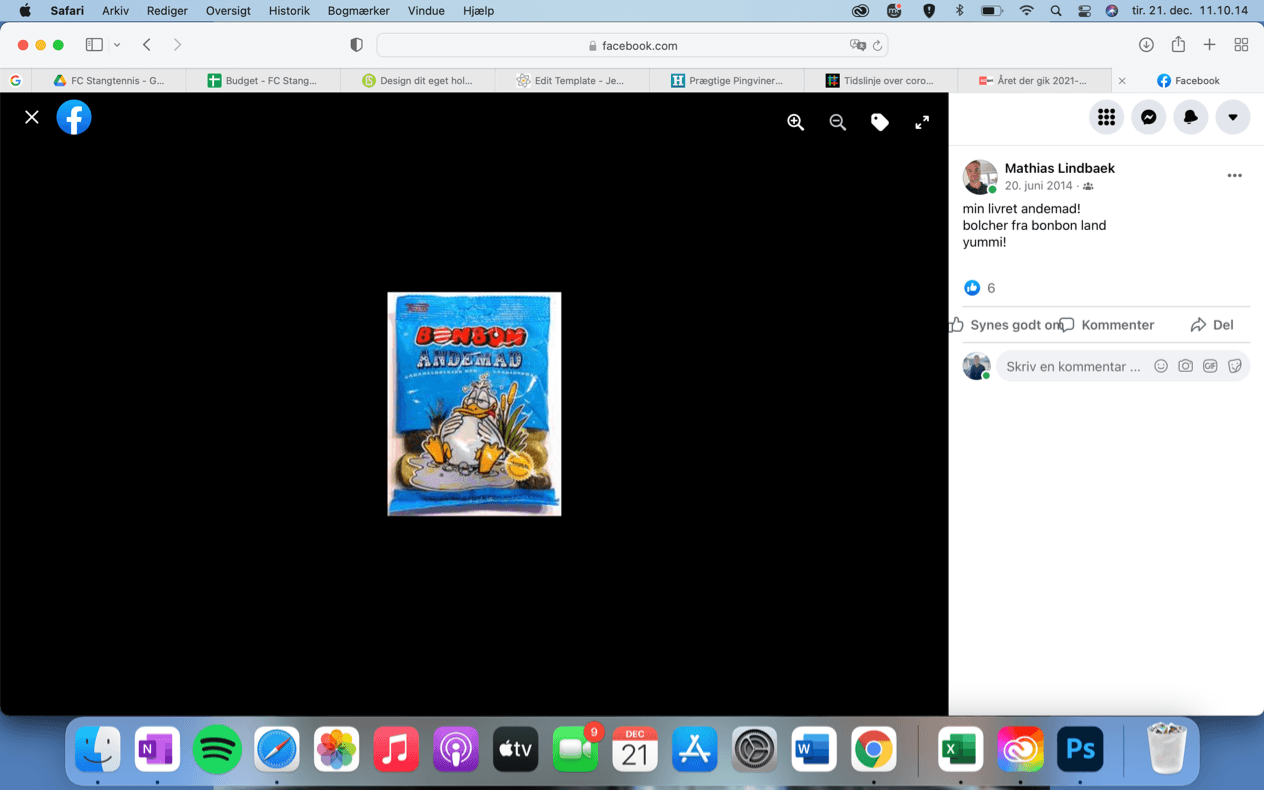Open Safari share menu
Image resolution: width=1264 pixels, height=790 pixels.
click(x=1178, y=45)
